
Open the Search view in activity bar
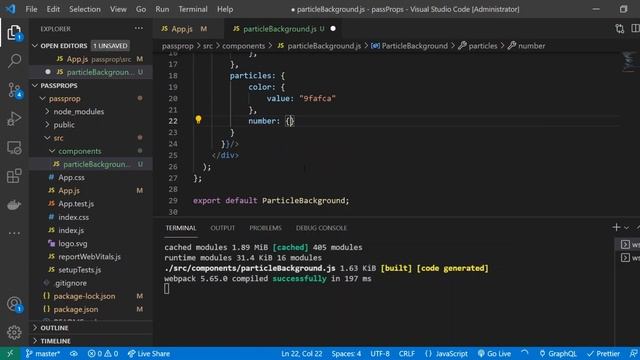[14, 61]
